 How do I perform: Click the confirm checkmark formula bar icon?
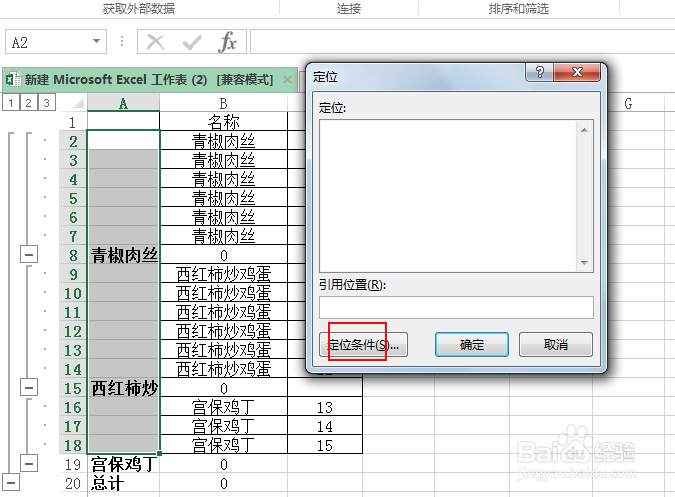(192, 42)
